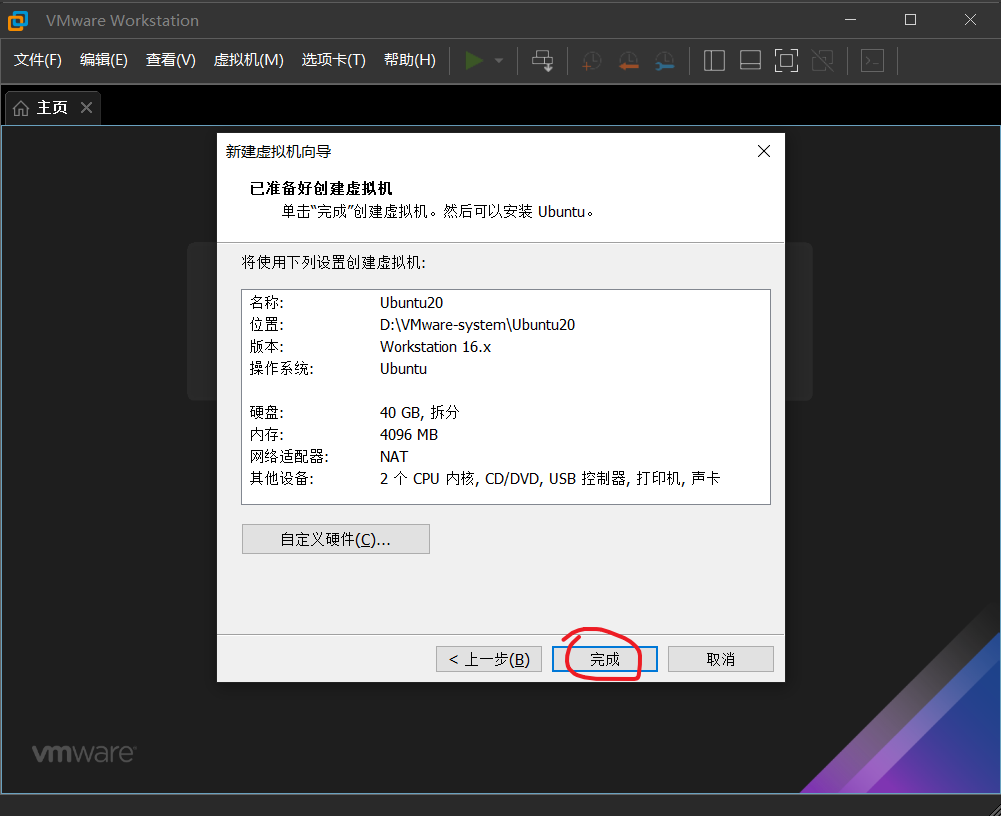Close the 主页 tab
1001x816 pixels.
point(87,107)
